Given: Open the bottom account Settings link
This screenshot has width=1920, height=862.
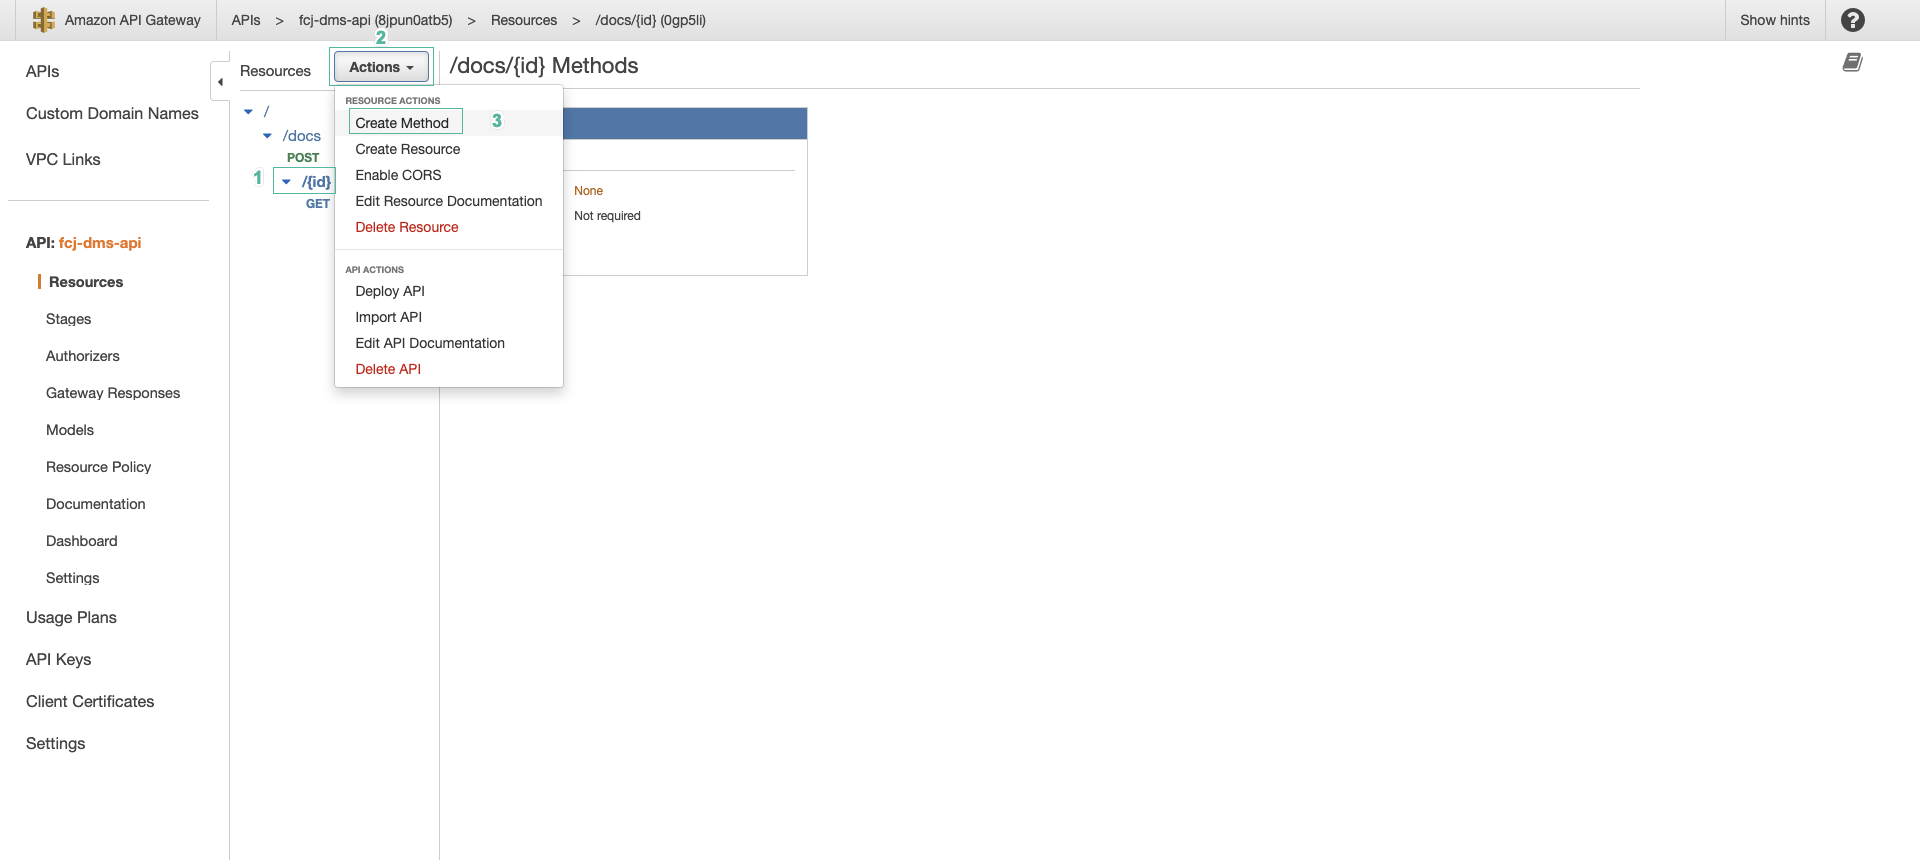Looking at the screenshot, I should [x=55, y=743].
